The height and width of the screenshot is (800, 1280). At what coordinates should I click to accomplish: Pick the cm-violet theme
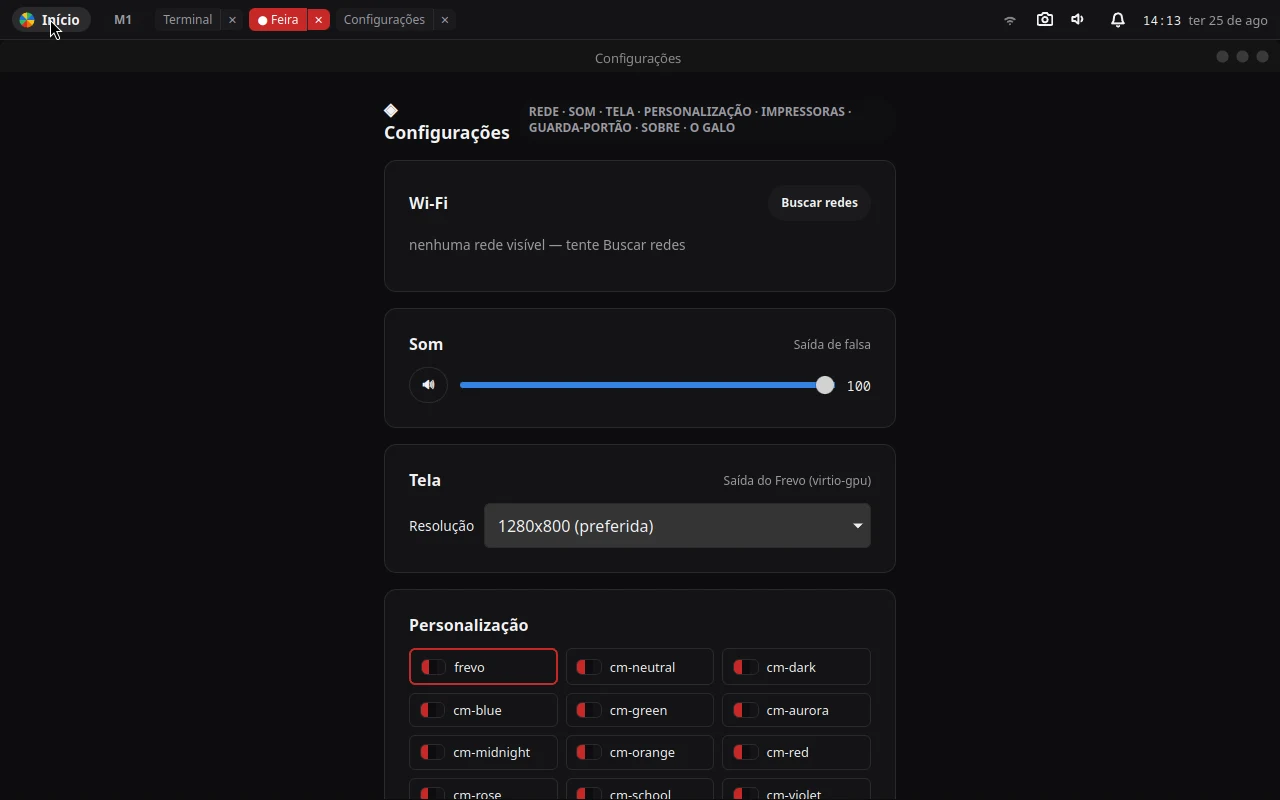click(x=796, y=790)
